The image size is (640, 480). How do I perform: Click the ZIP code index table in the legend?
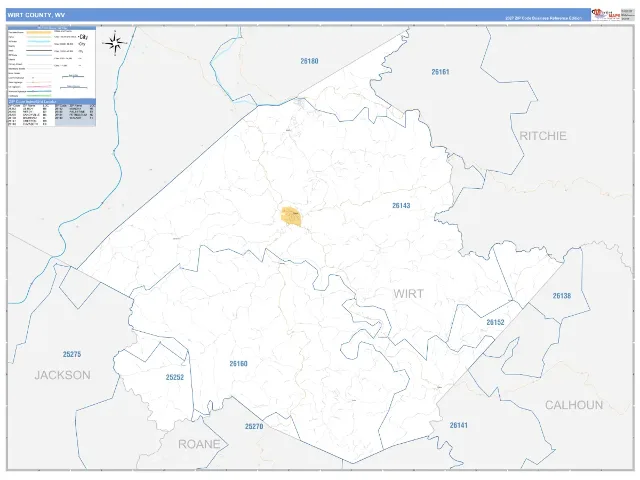coord(52,115)
